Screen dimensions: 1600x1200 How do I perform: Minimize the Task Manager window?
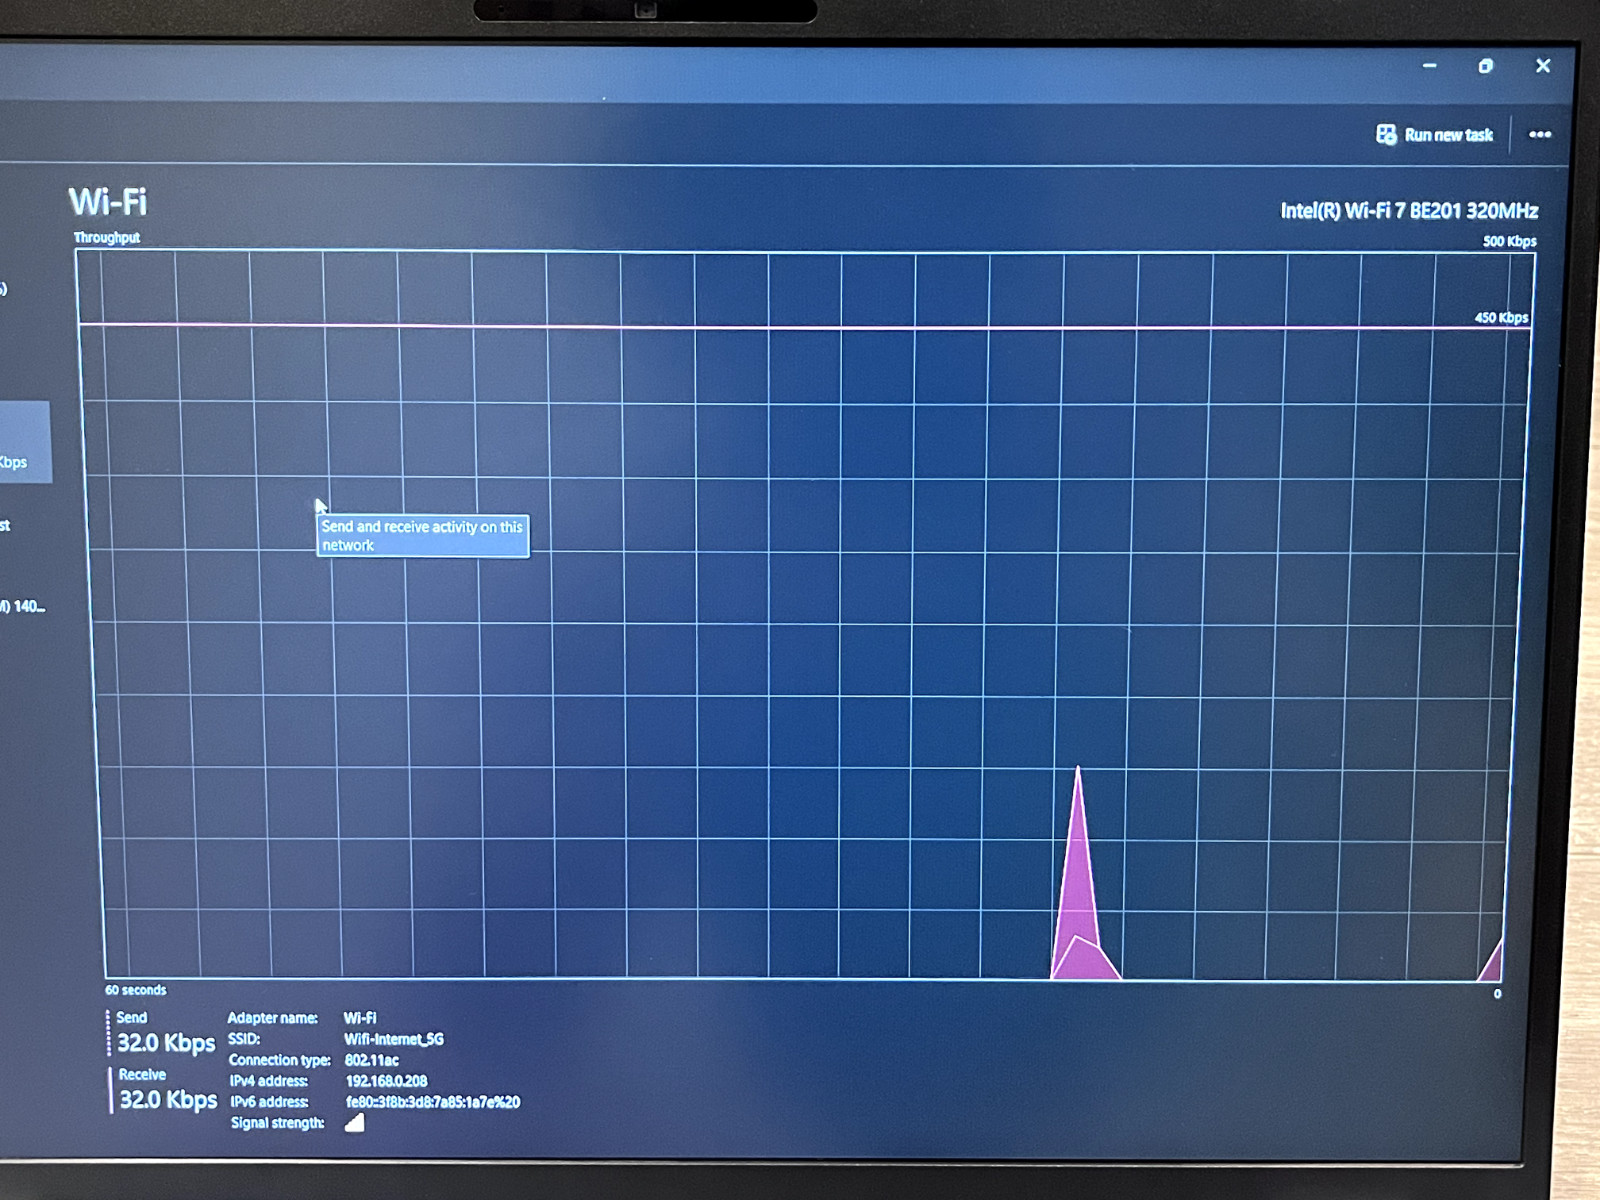coord(1430,66)
